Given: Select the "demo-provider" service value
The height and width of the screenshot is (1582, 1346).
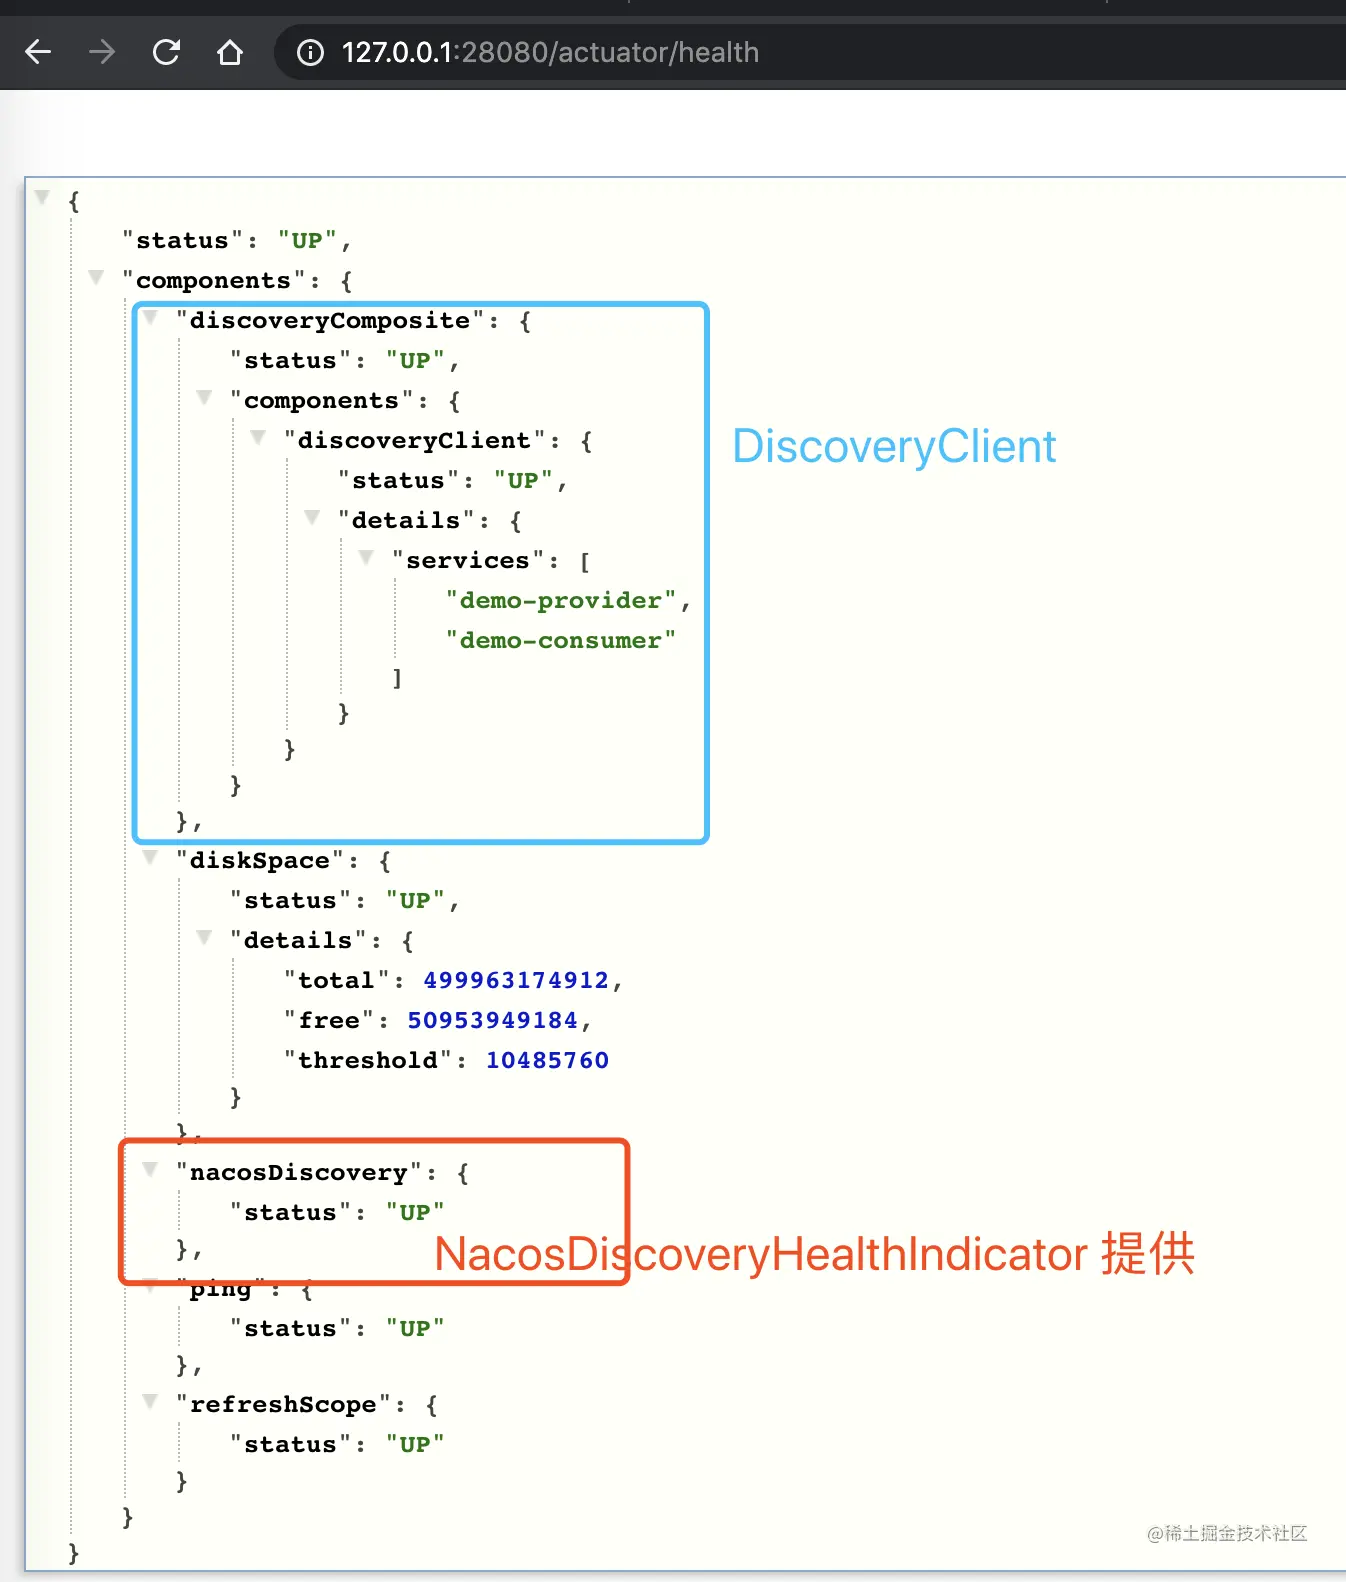Looking at the screenshot, I should (x=560, y=600).
